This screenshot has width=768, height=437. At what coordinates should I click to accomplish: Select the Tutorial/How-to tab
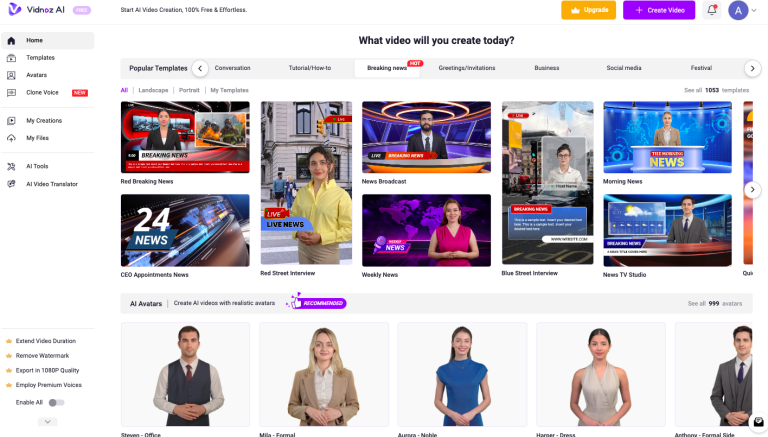310,68
